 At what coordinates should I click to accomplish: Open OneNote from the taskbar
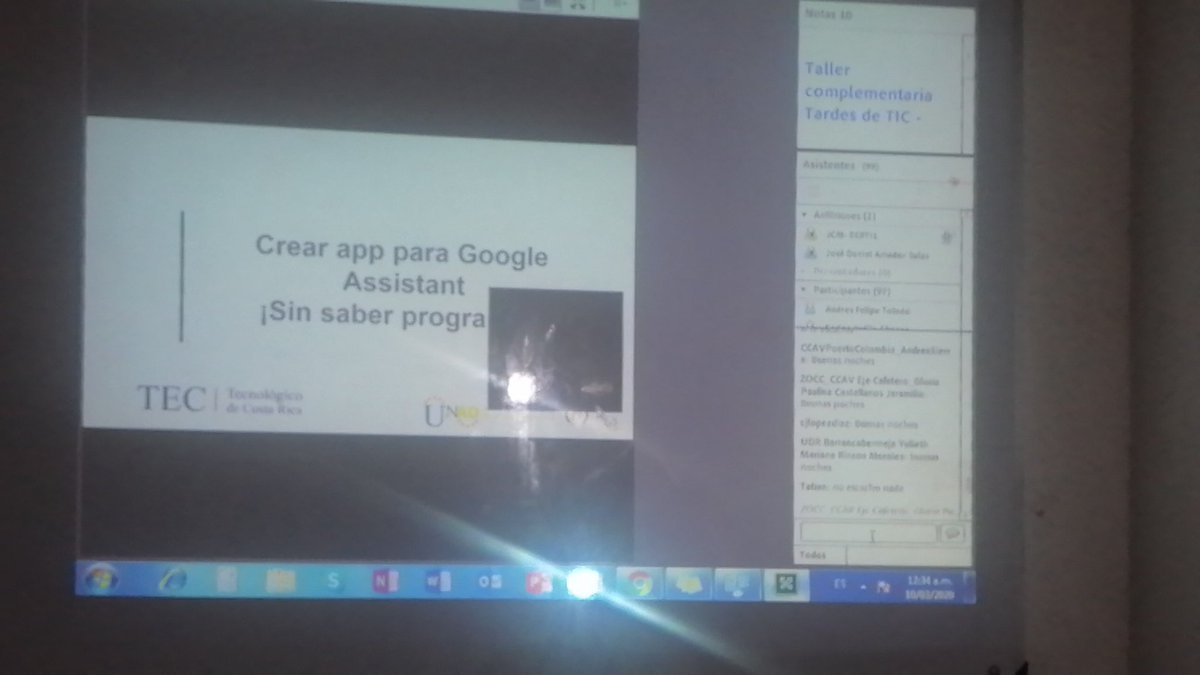[385, 582]
